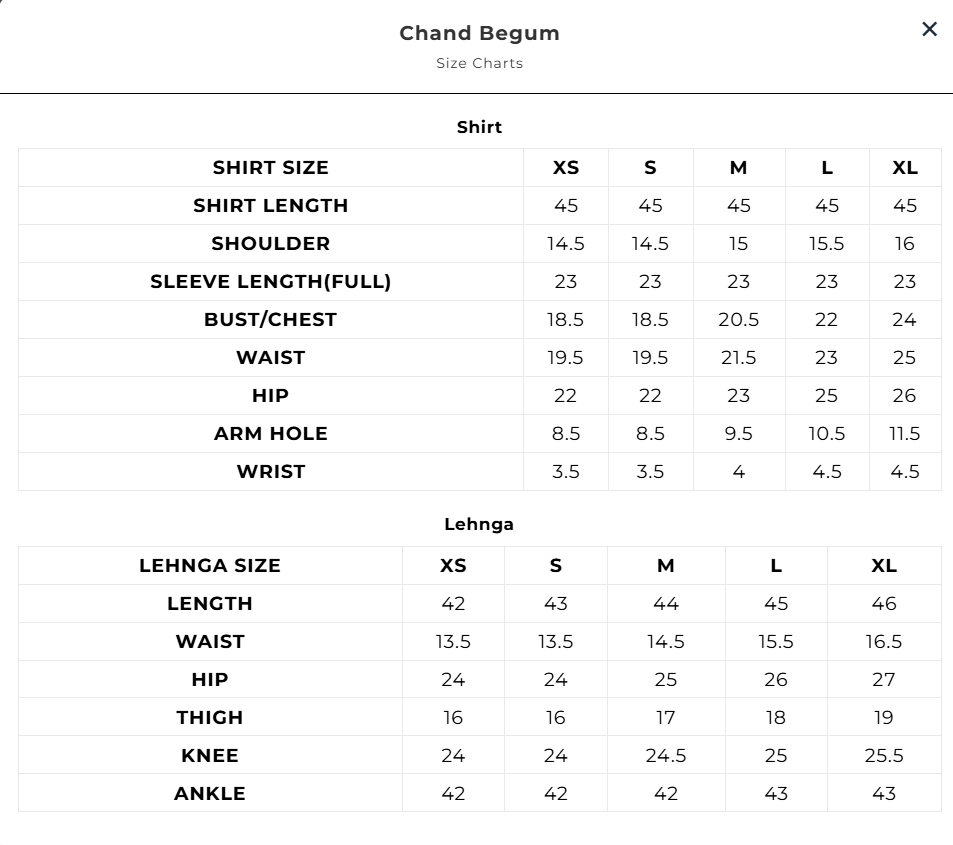
Task: Select the Lehnga table heading
Action: point(479,524)
